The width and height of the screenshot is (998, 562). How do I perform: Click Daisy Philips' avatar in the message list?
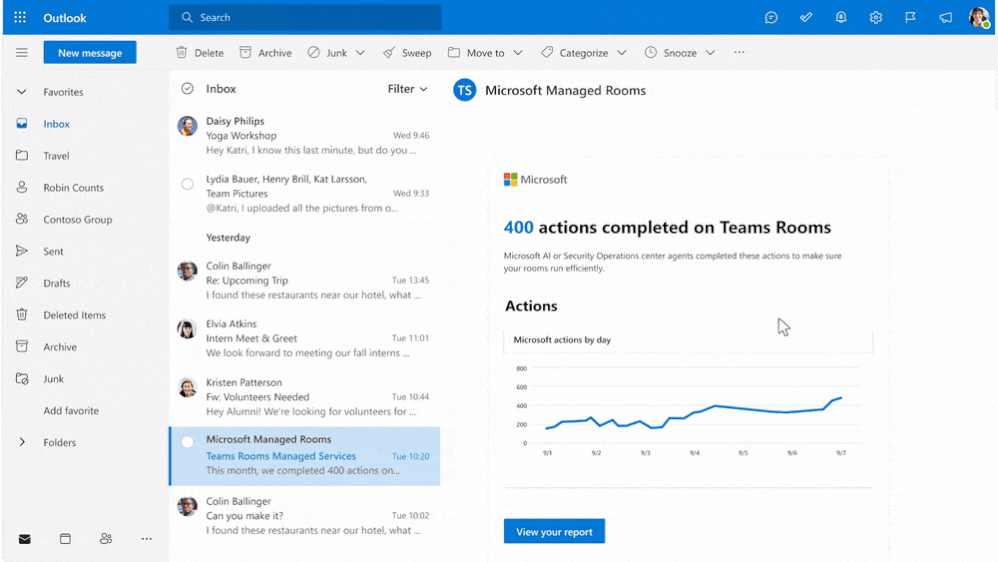(x=187, y=126)
